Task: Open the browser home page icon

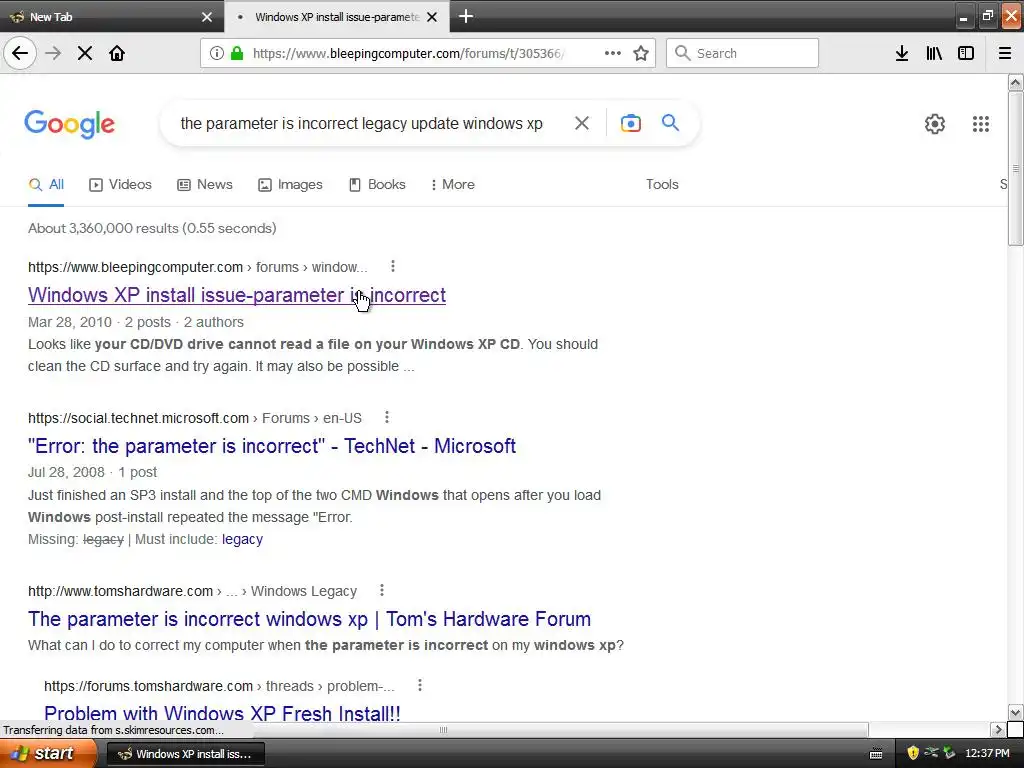Action: point(117,53)
